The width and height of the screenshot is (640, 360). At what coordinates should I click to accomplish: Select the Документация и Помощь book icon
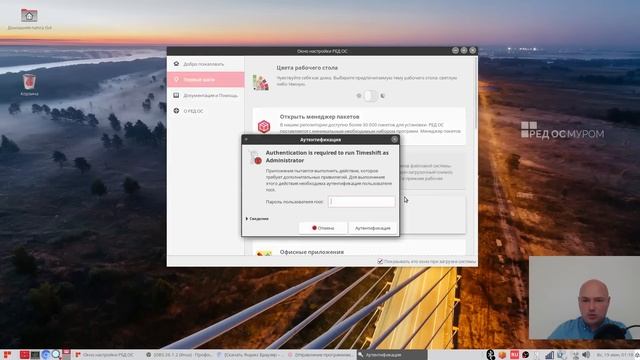(x=176, y=95)
